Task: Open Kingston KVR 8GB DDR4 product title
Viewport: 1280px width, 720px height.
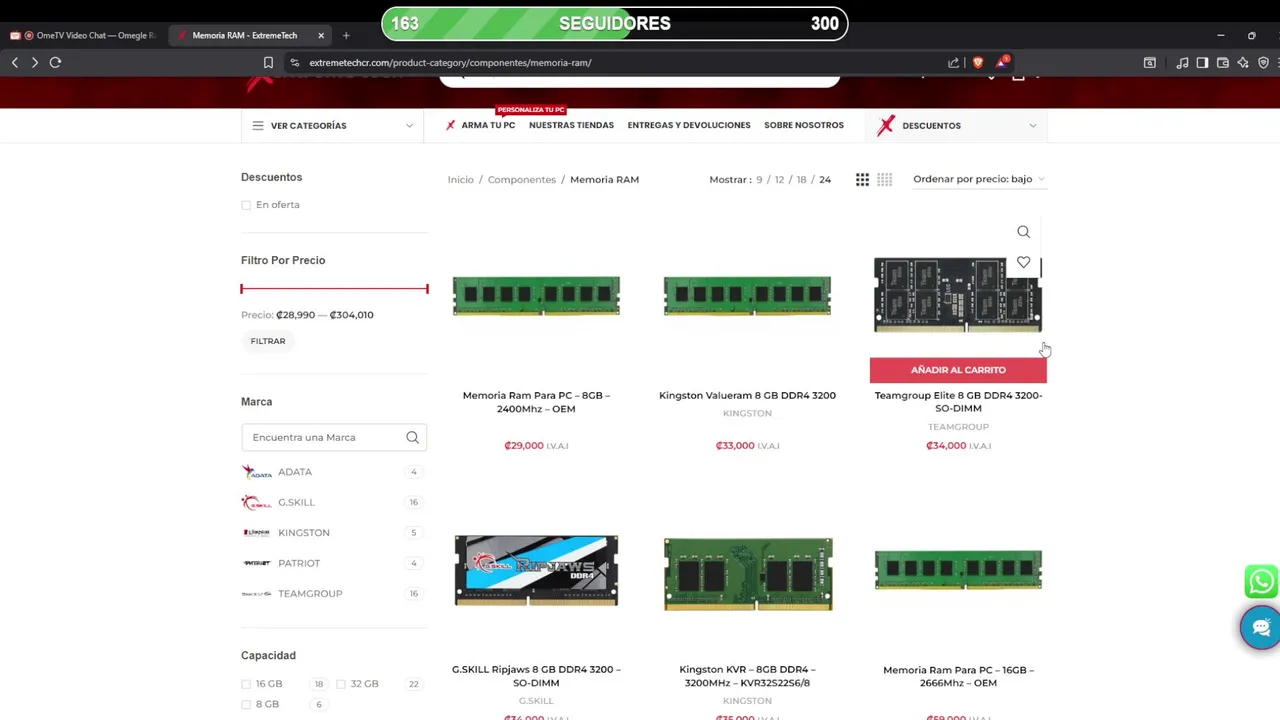Action: pyautogui.click(x=747, y=676)
